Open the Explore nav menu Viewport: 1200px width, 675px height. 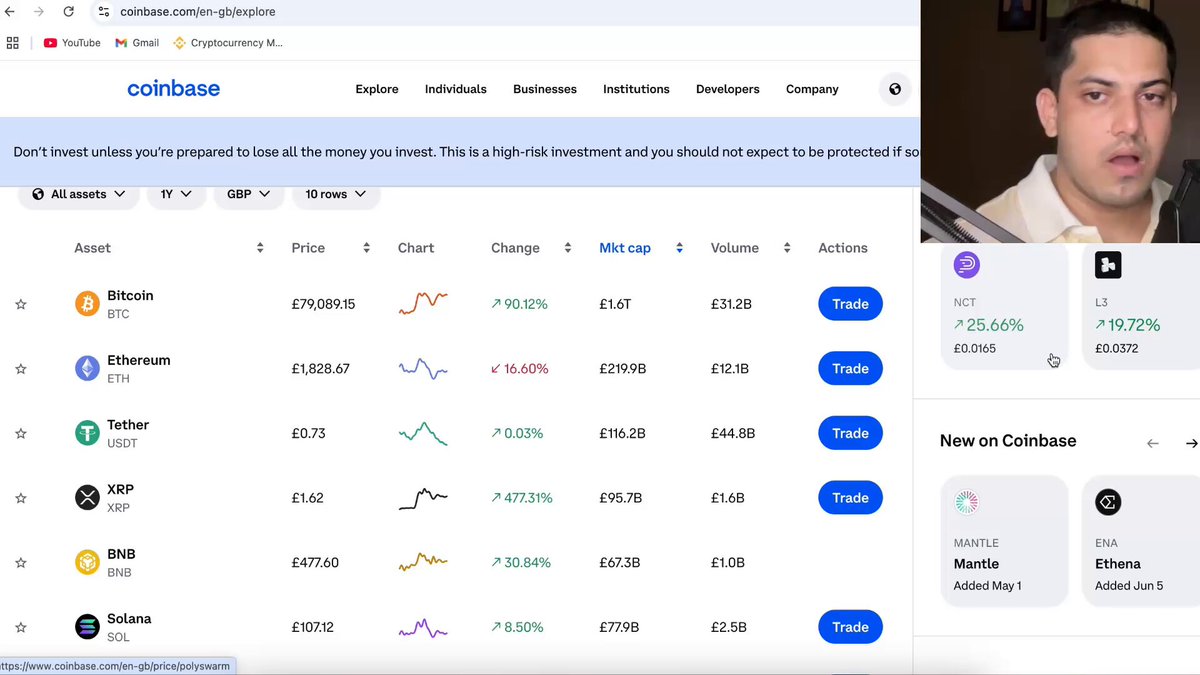[x=377, y=89]
